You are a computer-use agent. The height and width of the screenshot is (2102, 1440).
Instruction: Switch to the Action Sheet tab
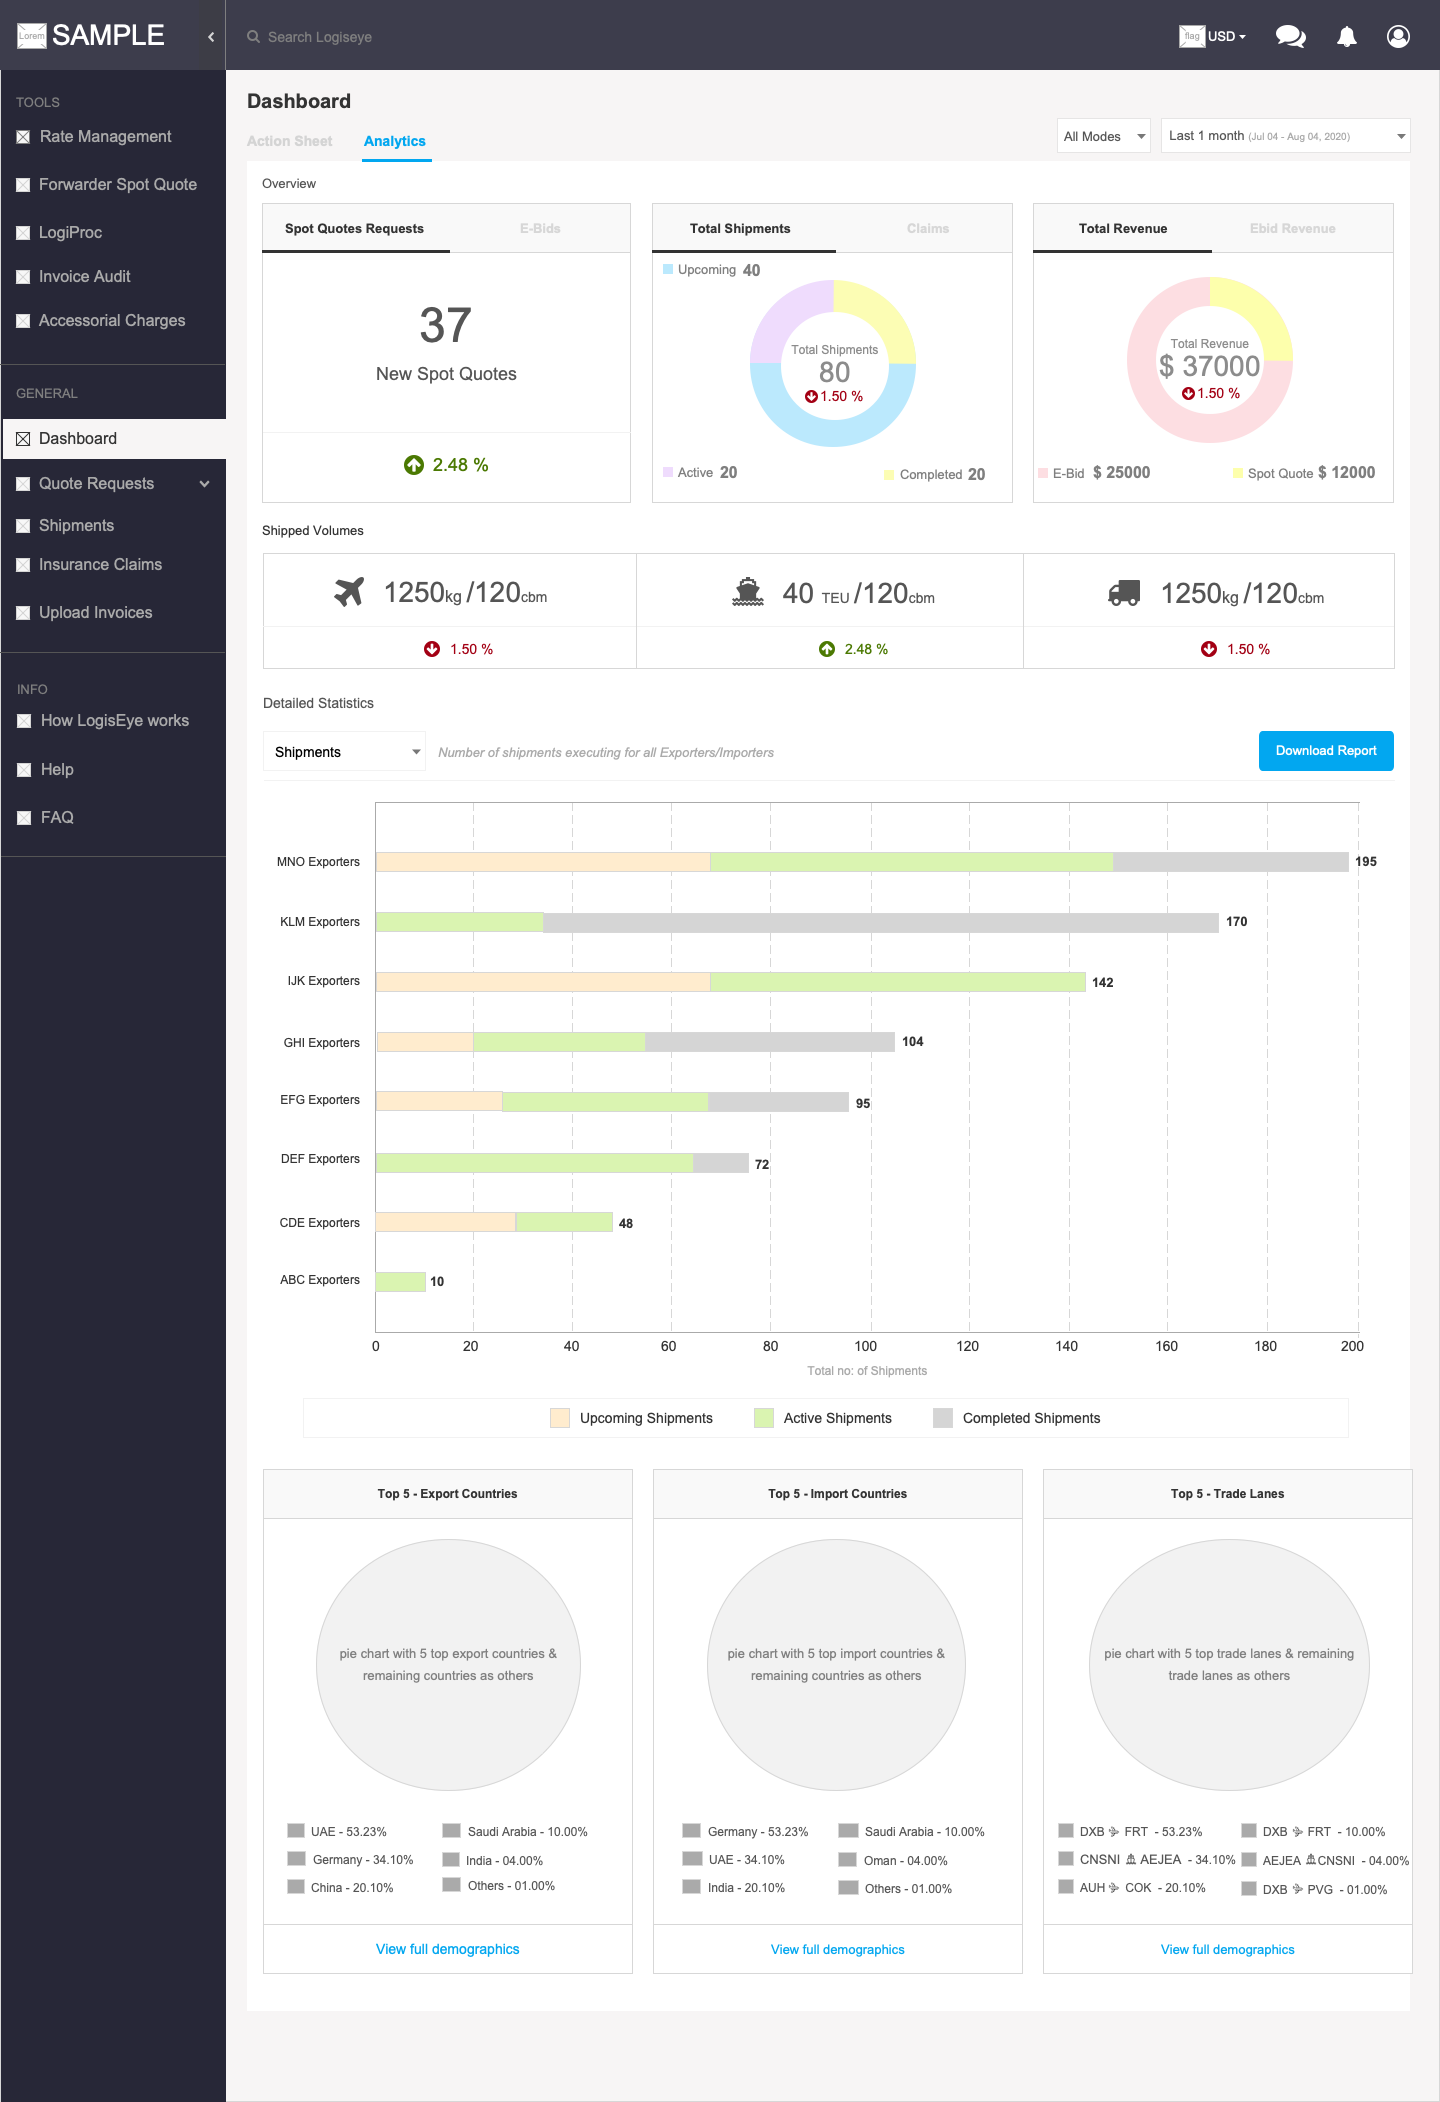(290, 141)
